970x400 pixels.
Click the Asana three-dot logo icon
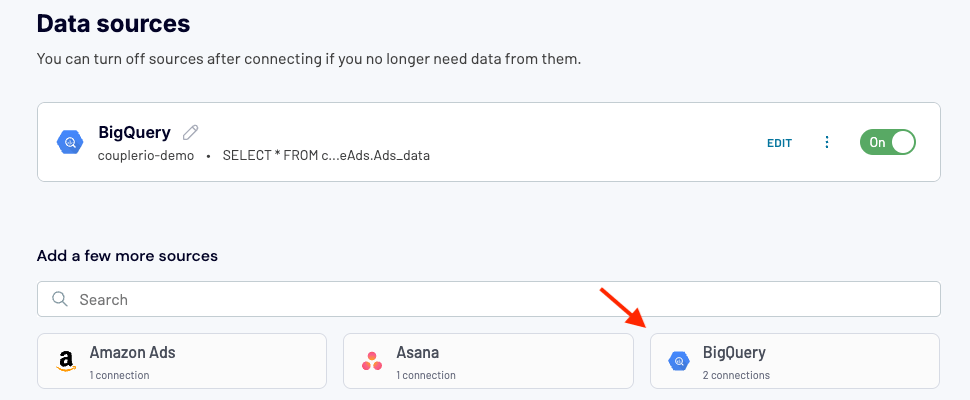tap(372, 361)
